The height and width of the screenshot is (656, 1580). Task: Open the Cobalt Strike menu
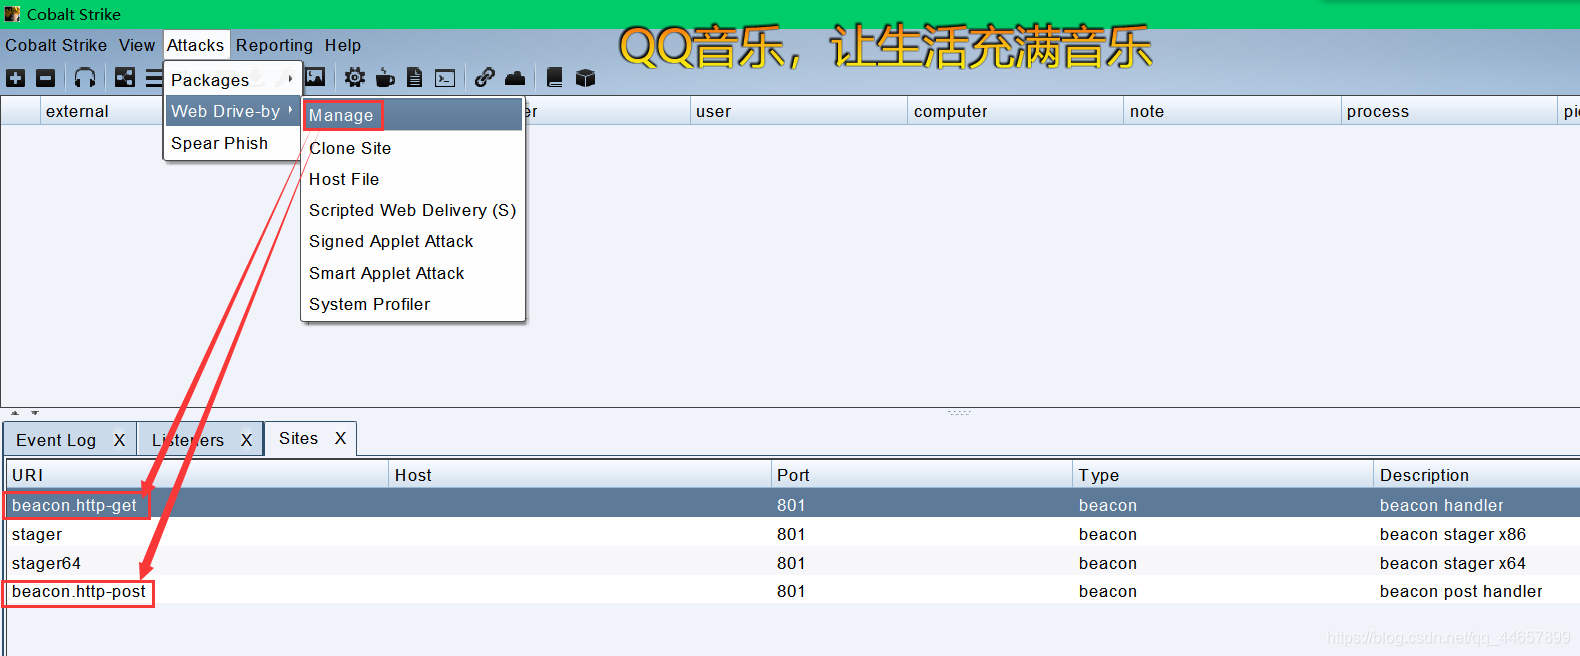click(56, 45)
